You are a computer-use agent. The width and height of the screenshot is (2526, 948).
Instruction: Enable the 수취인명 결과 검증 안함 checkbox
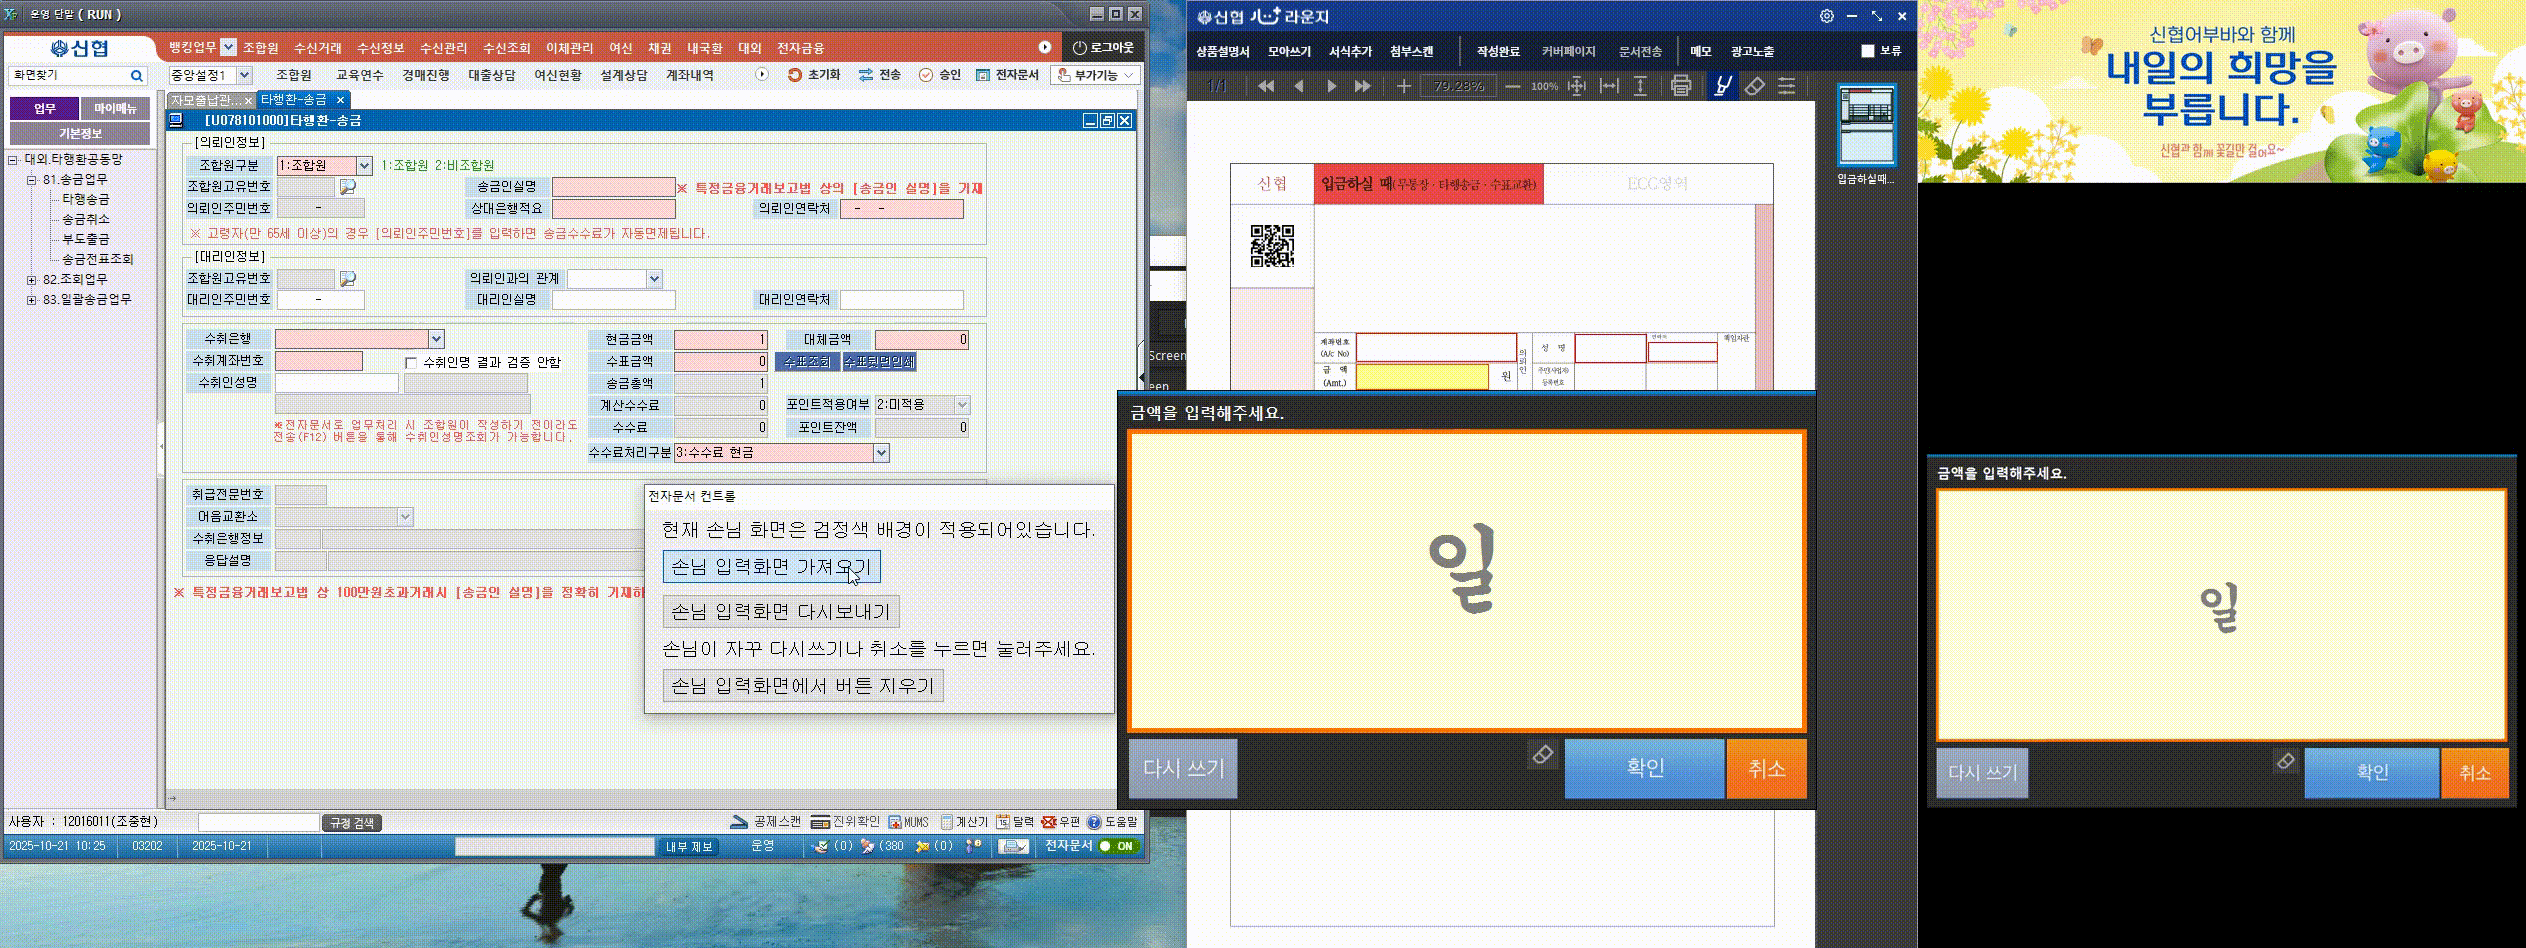(x=409, y=363)
